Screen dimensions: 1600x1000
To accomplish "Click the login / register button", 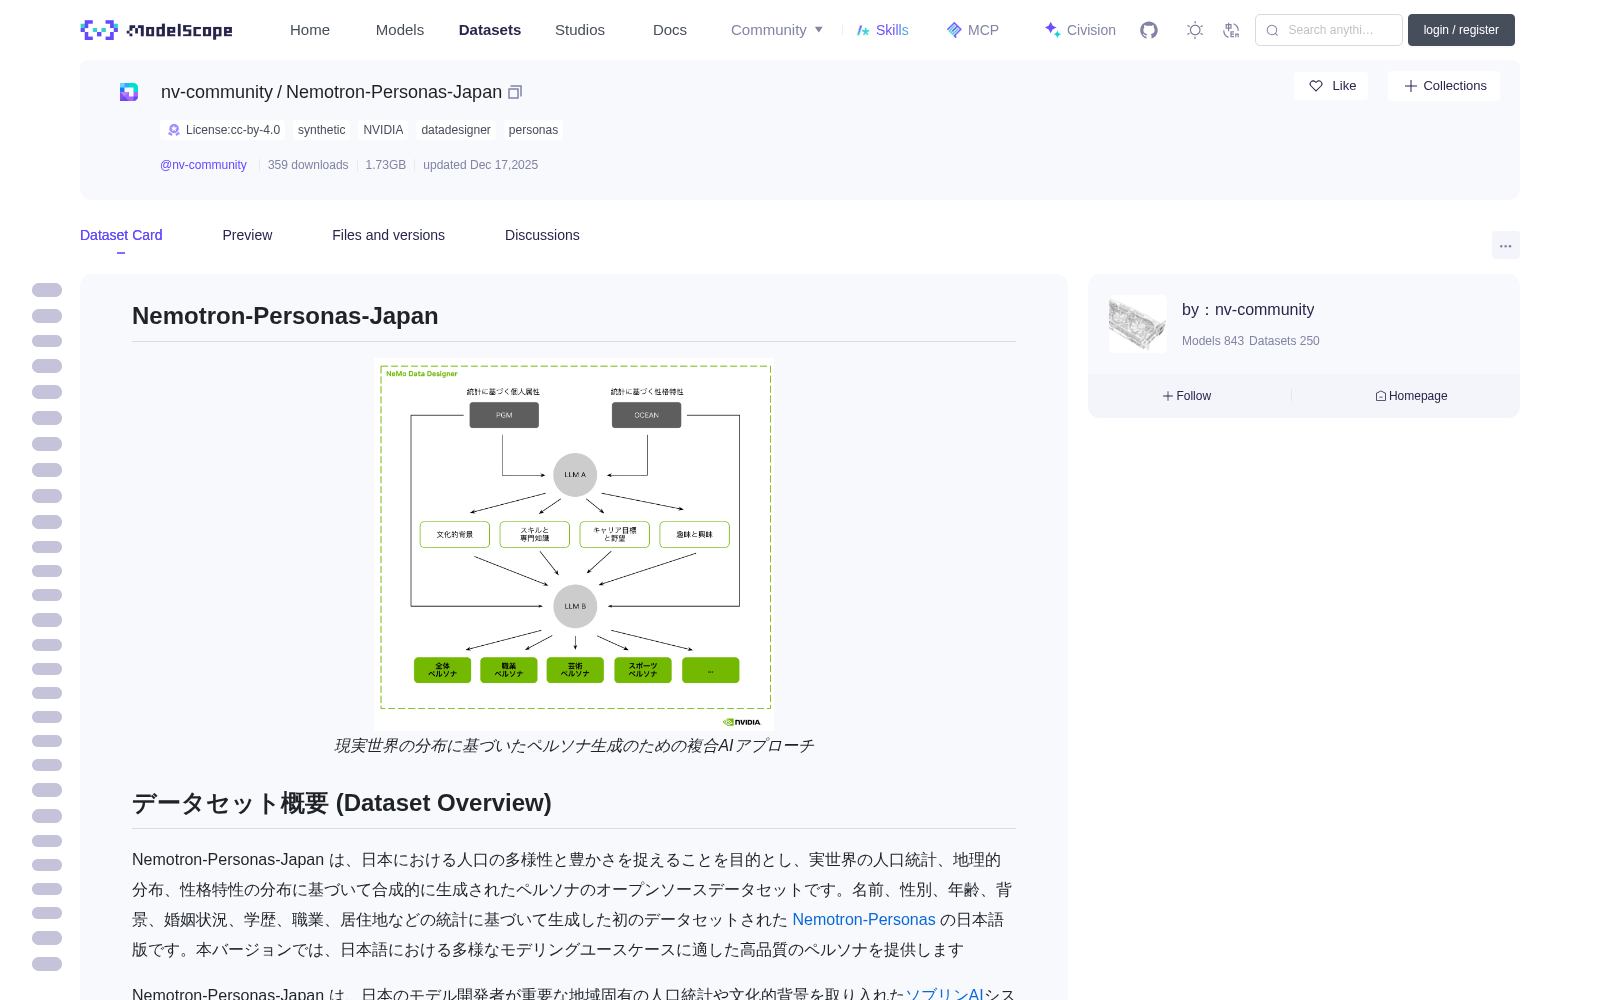I will (x=1461, y=30).
